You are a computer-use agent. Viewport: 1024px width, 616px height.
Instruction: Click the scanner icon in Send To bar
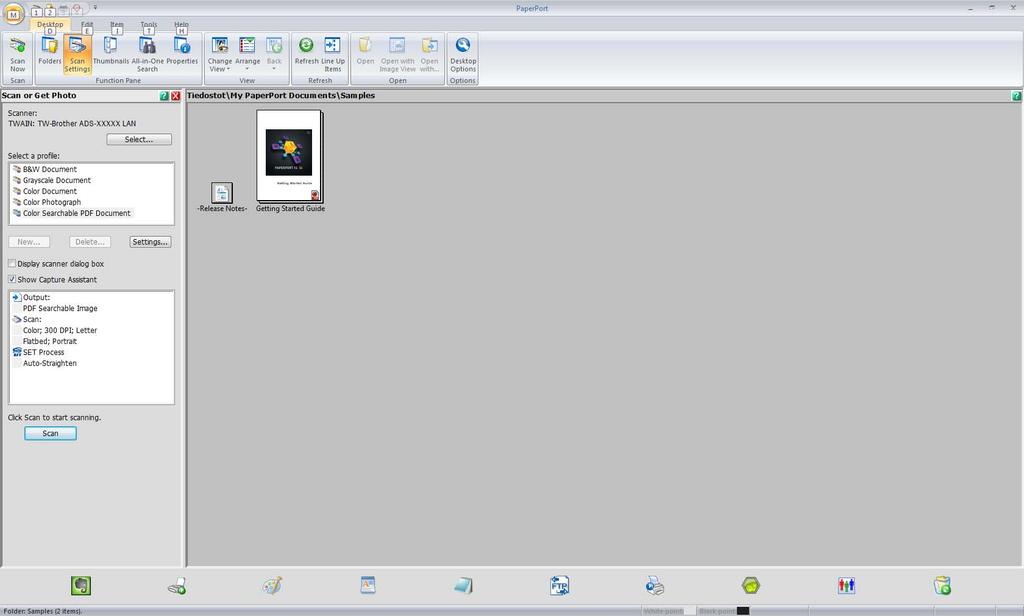click(177, 585)
